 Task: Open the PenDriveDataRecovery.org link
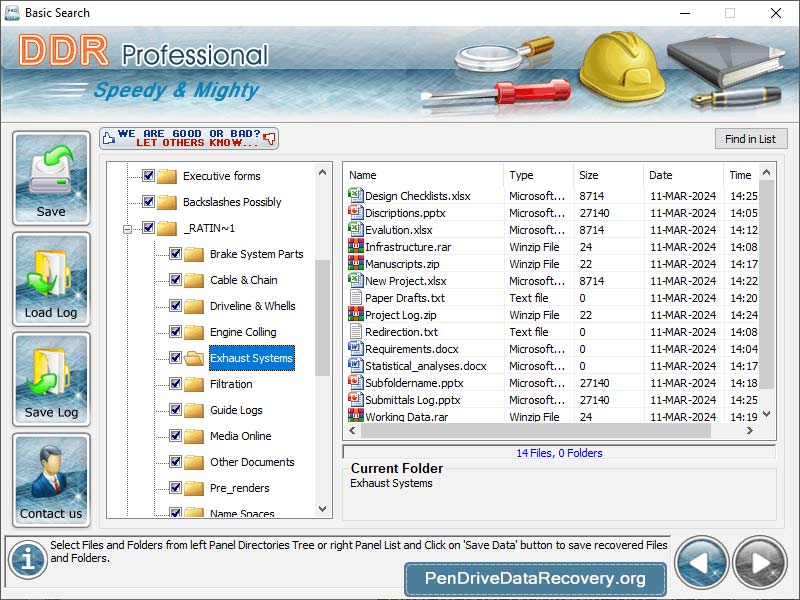tap(534, 578)
